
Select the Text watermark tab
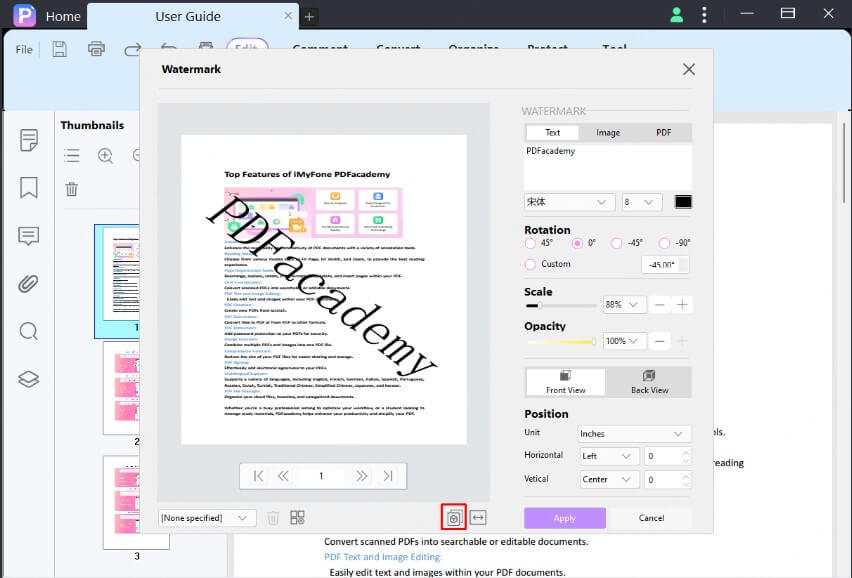coord(553,133)
